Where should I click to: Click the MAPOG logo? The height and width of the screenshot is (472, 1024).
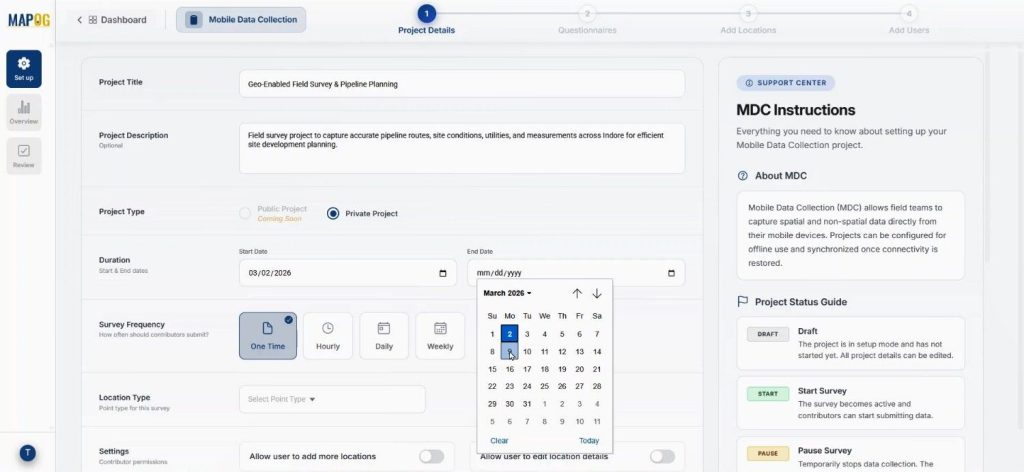coord(29,20)
